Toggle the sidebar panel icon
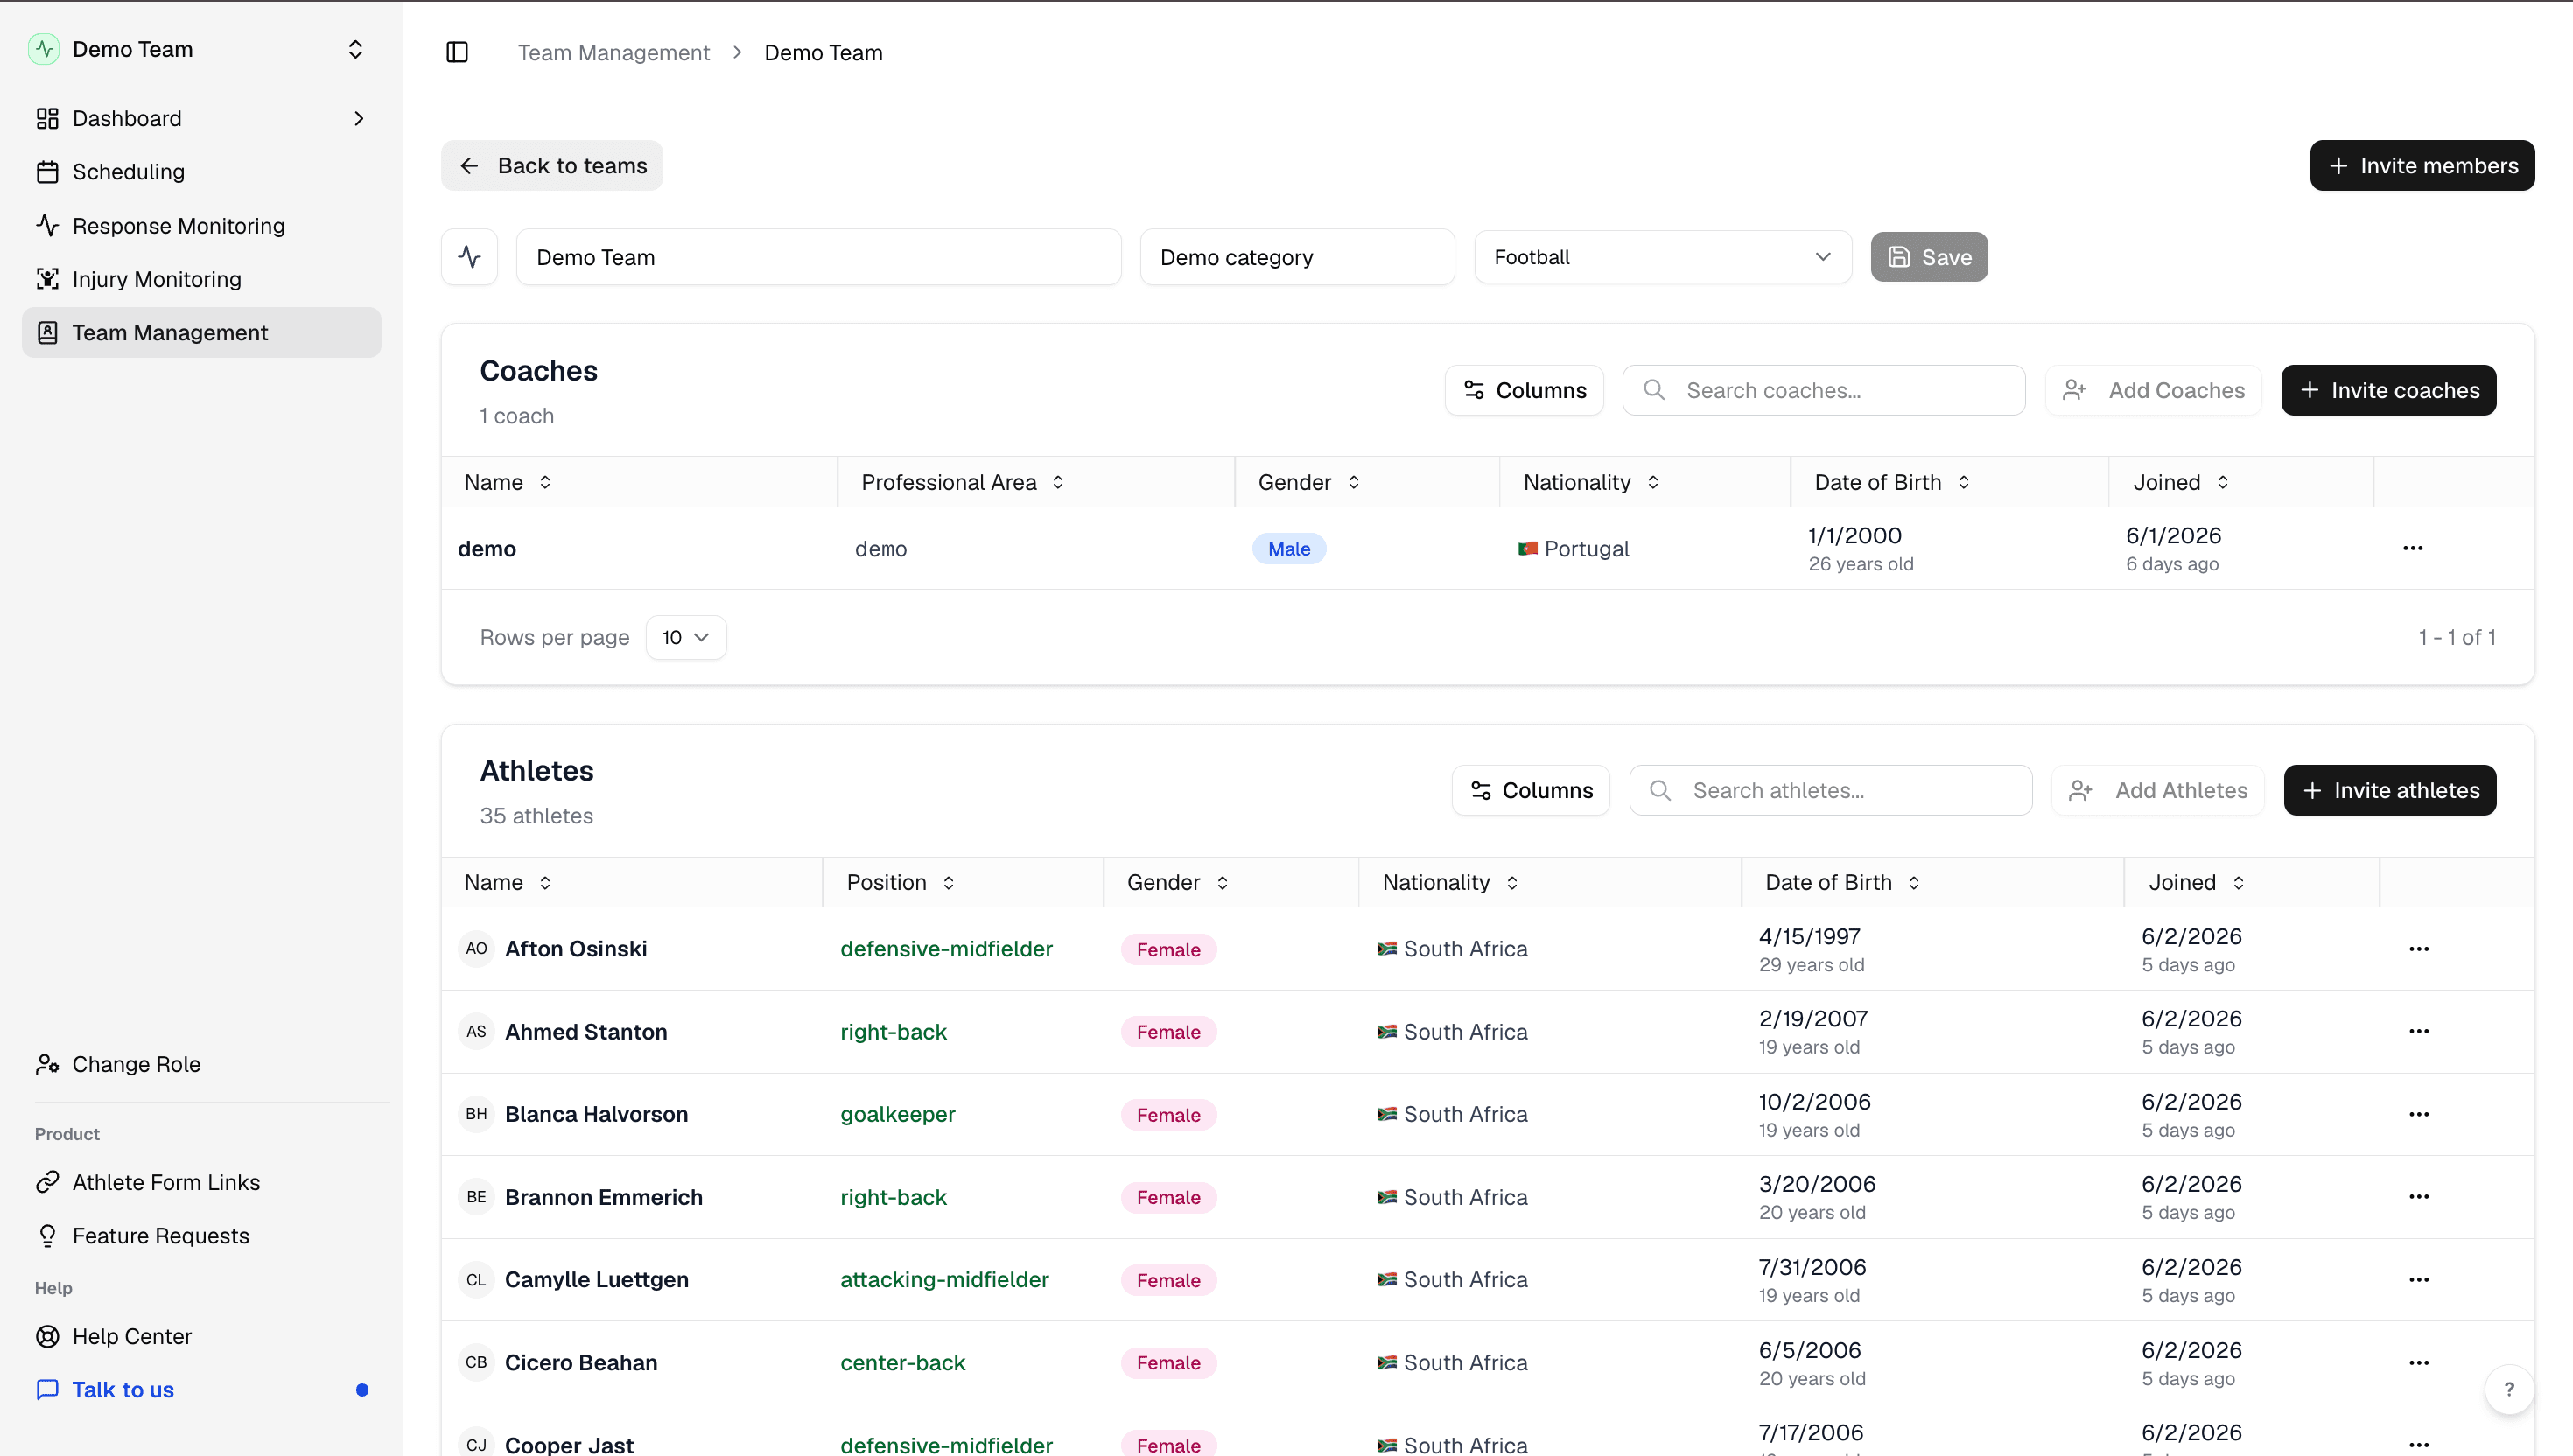The image size is (2573, 1456). (x=457, y=52)
